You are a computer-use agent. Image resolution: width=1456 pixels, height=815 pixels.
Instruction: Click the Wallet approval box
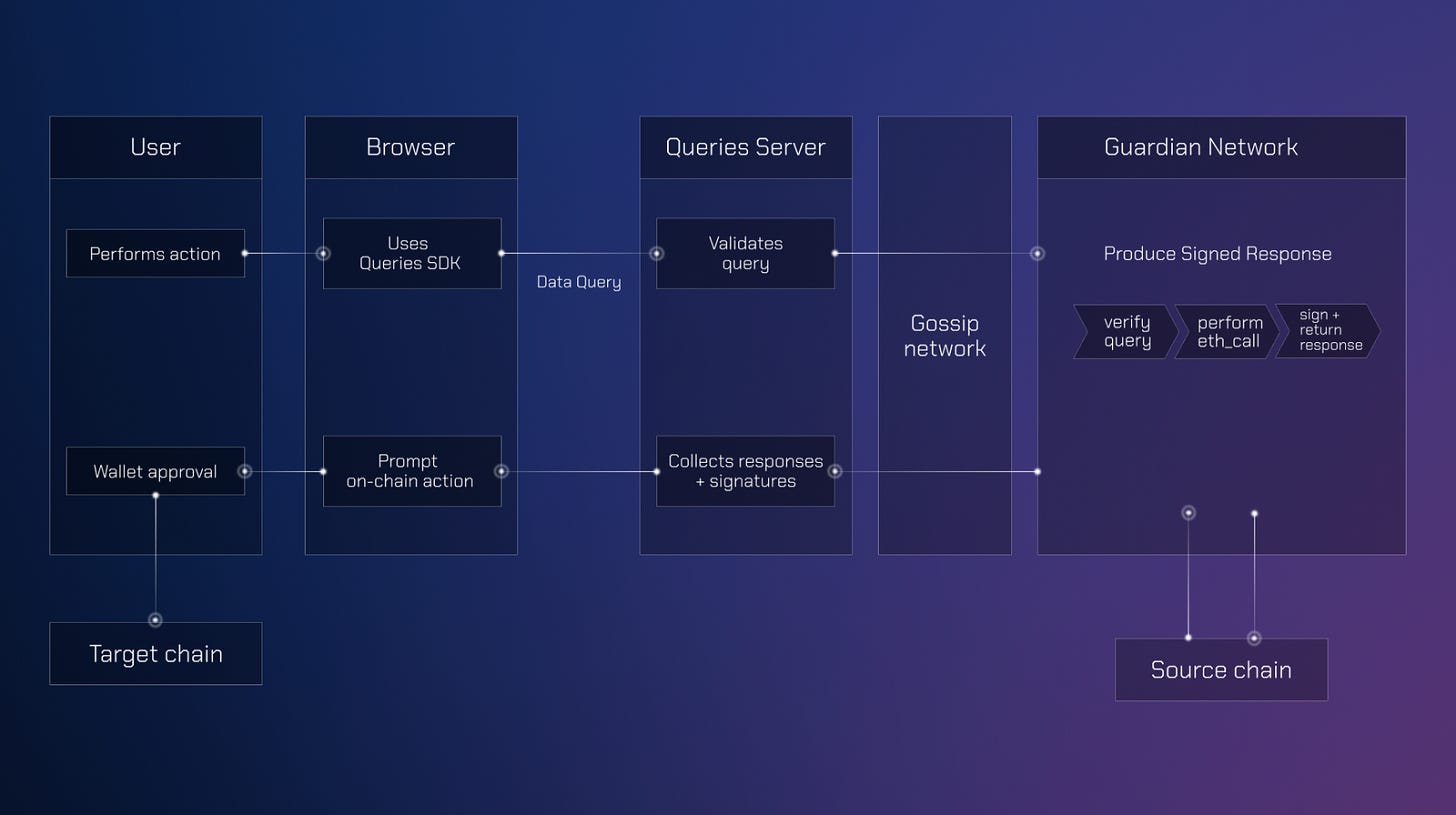coord(155,471)
